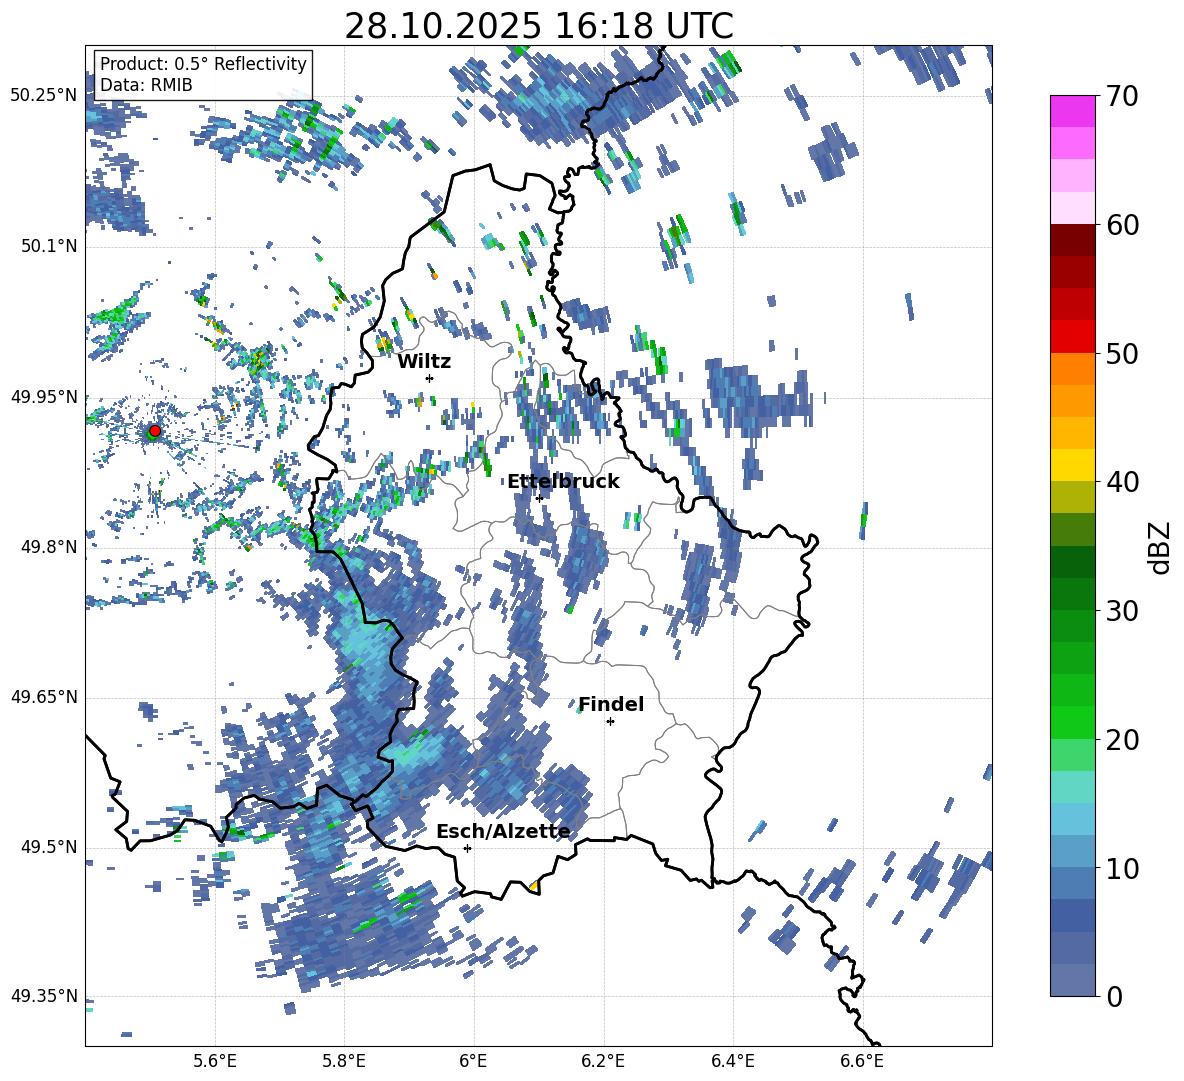Click the 49.35°N latitude label

[44, 996]
